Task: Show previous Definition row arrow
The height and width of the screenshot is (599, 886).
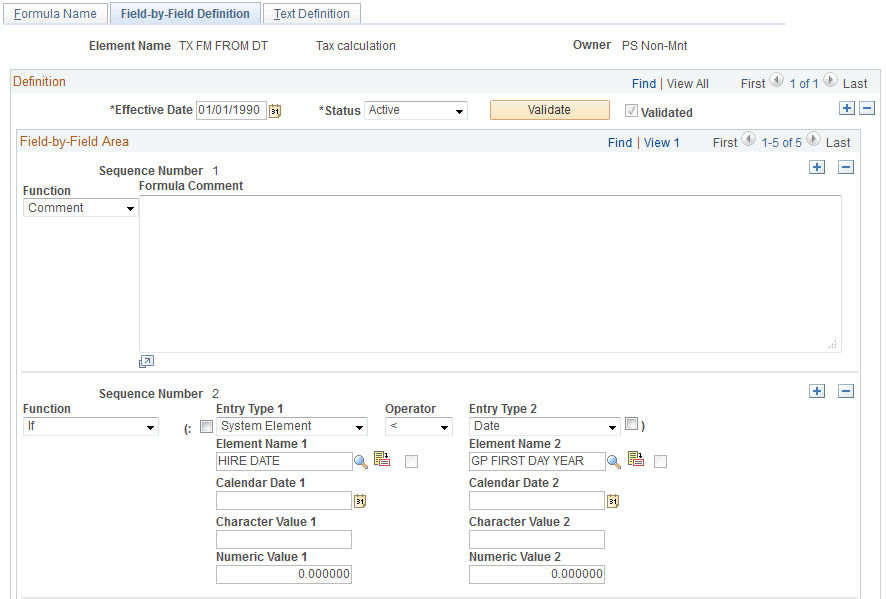Action: point(777,80)
